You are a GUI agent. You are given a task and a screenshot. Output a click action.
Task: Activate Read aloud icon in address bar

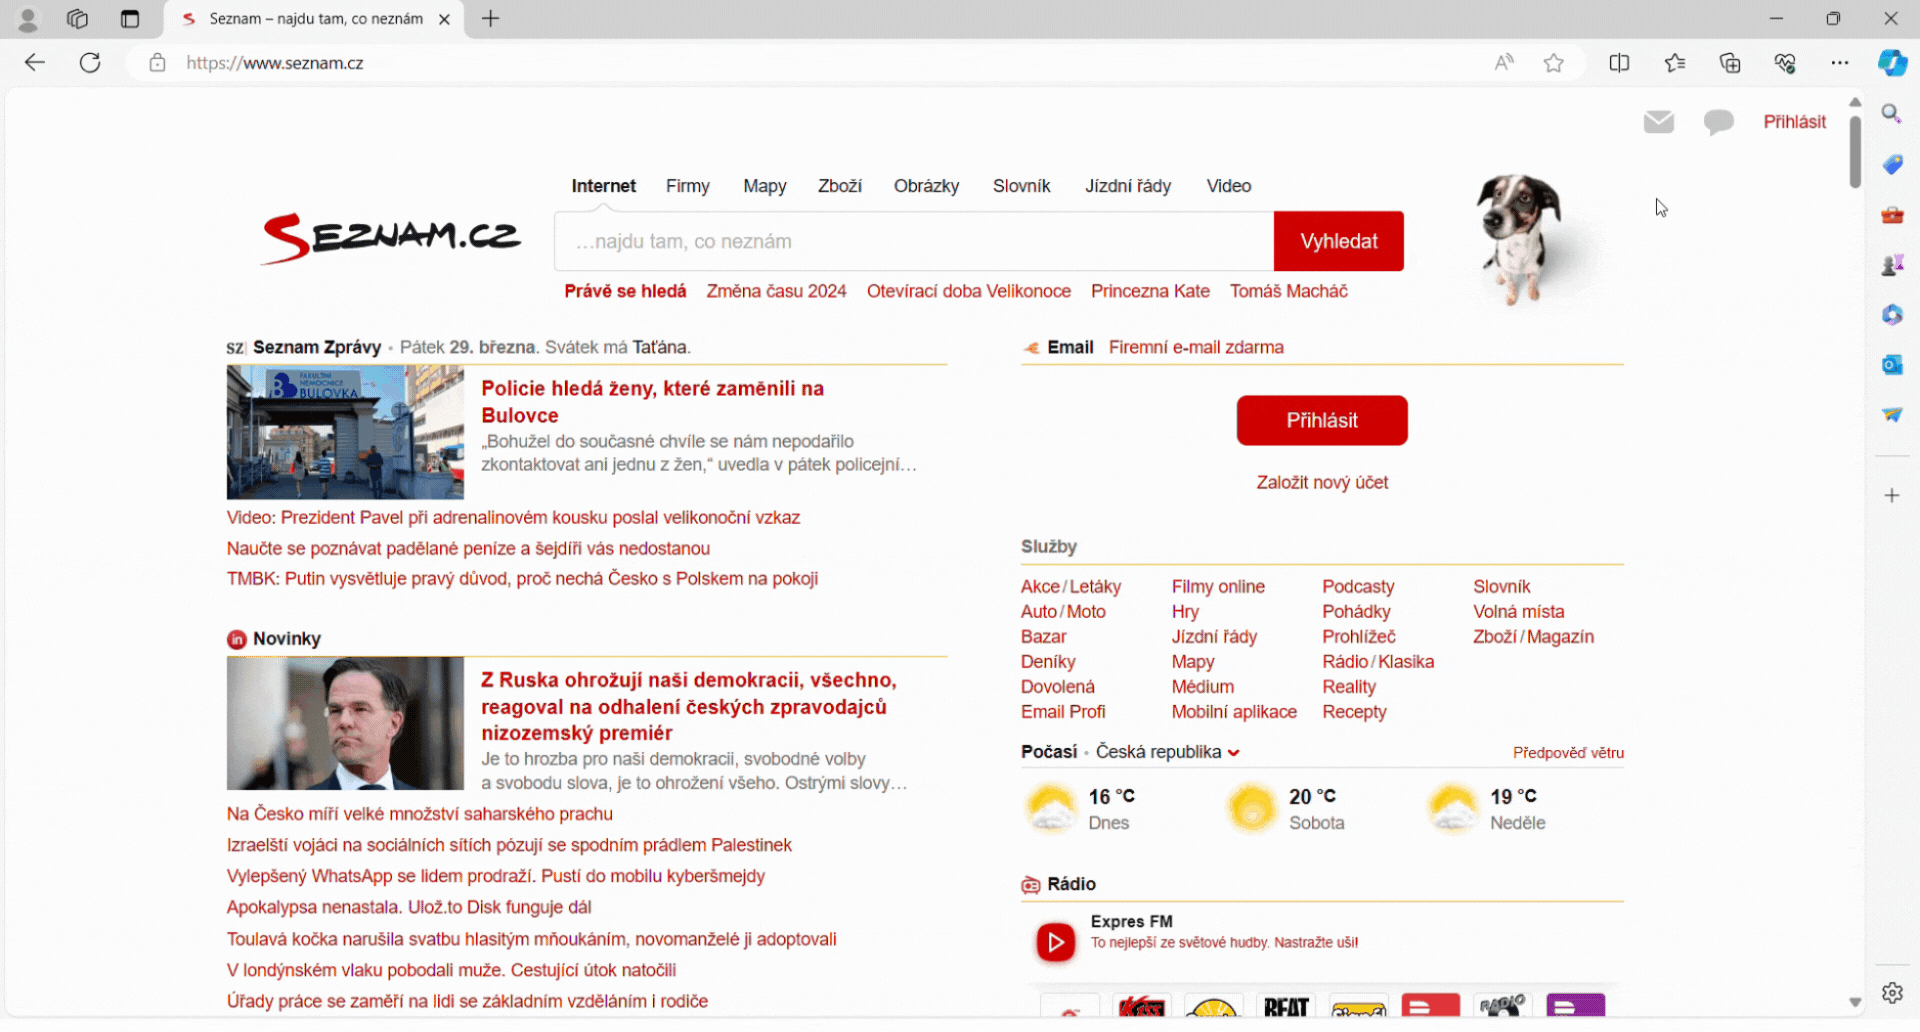(x=1504, y=63)
